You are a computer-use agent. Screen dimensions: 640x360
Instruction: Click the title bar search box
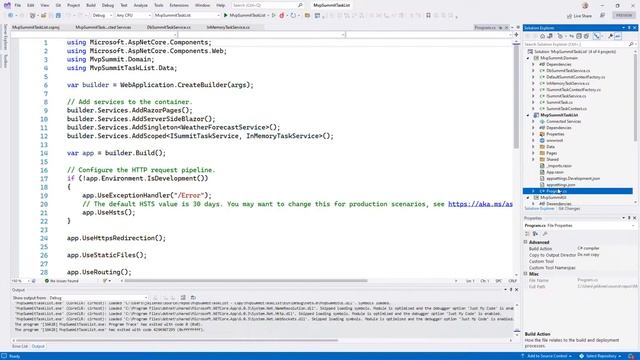[x=268, y=5]
